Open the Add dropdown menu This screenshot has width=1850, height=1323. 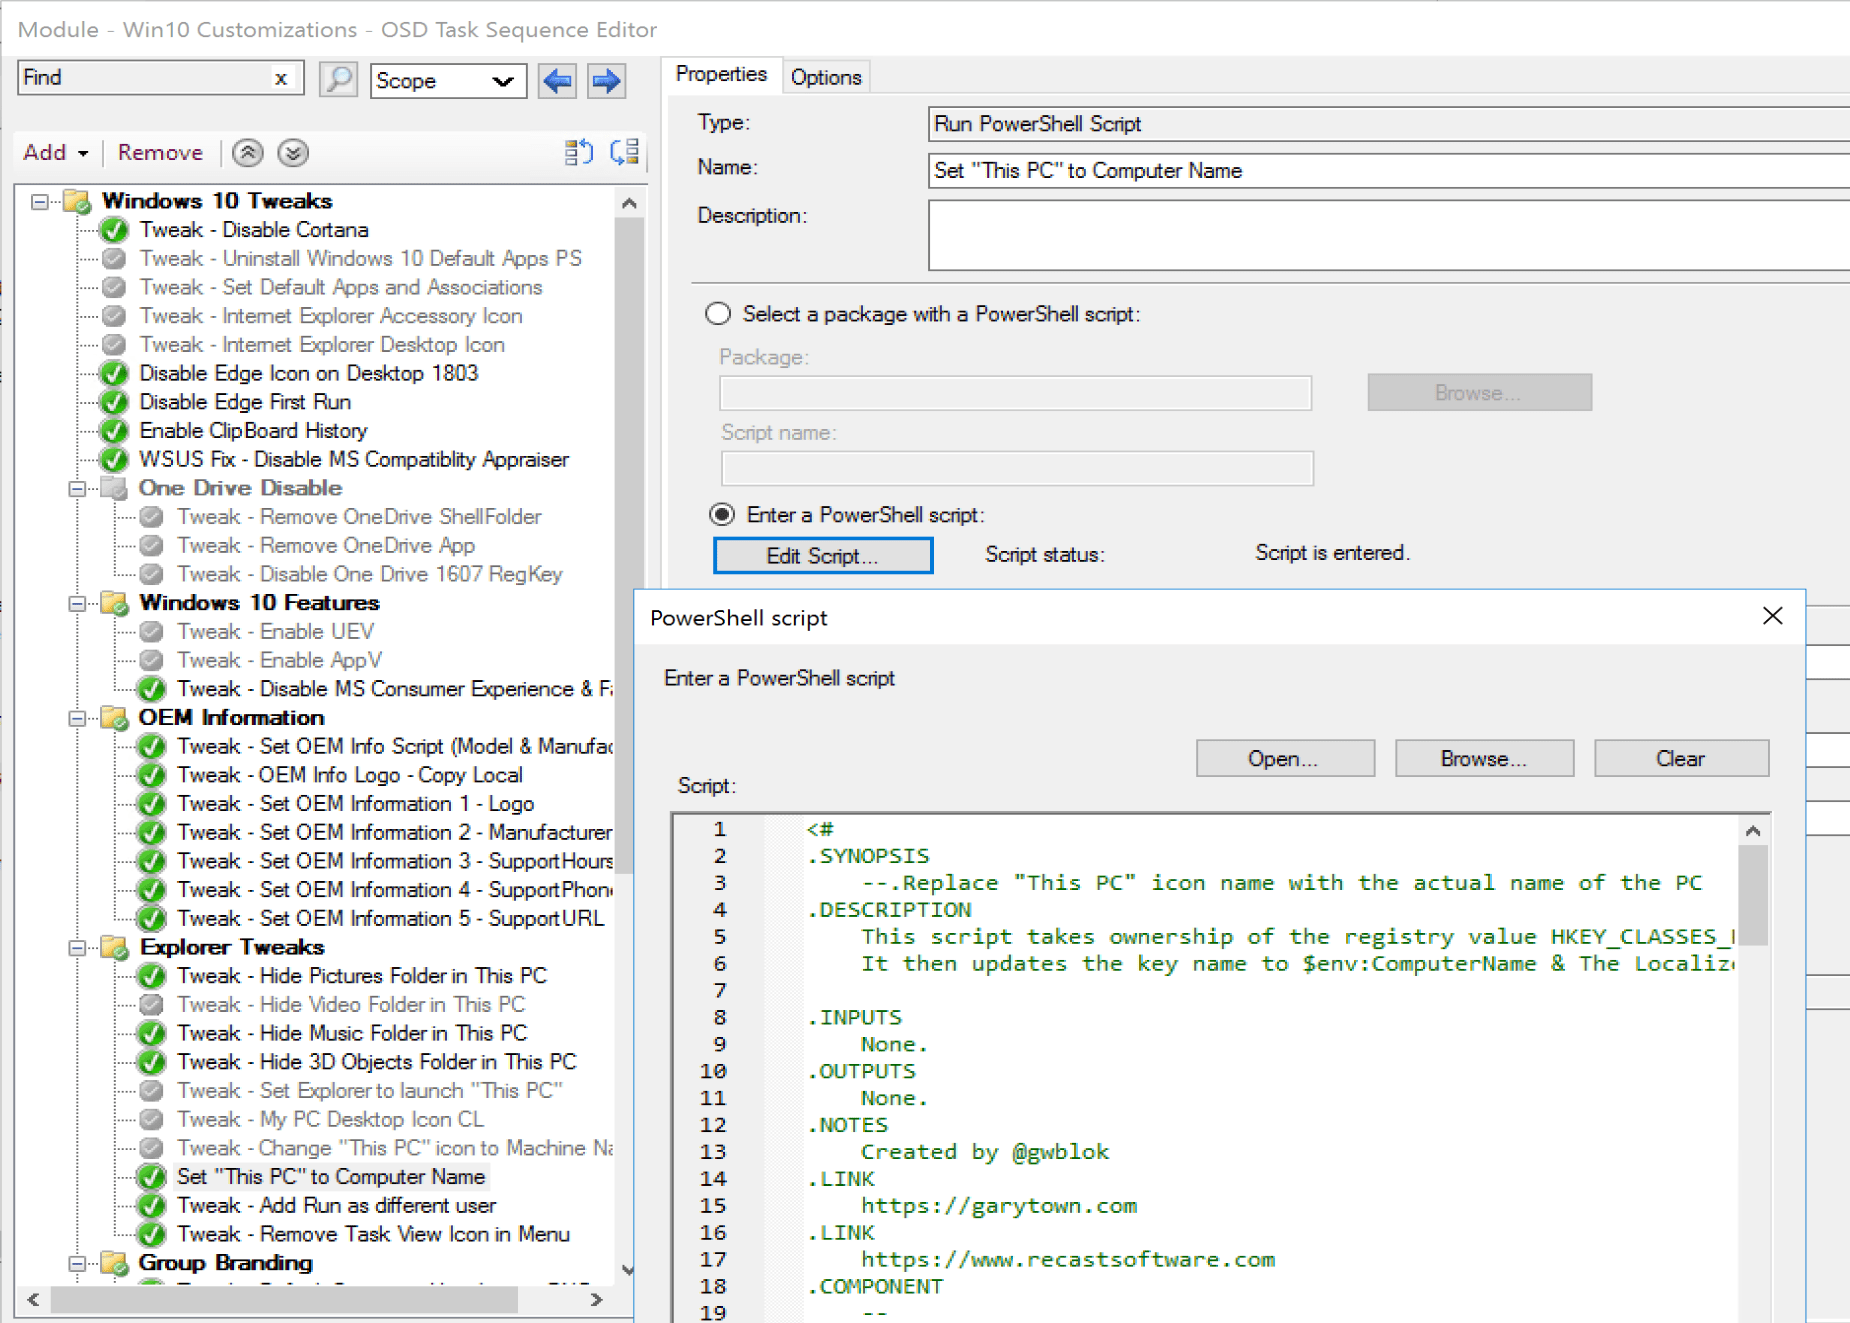(x=56, y=153)
